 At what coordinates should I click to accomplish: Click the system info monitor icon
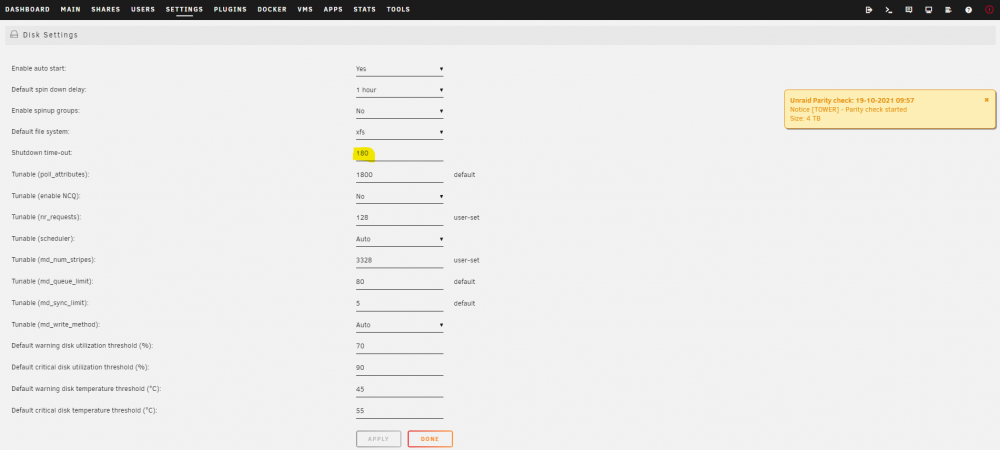[929, 10]
